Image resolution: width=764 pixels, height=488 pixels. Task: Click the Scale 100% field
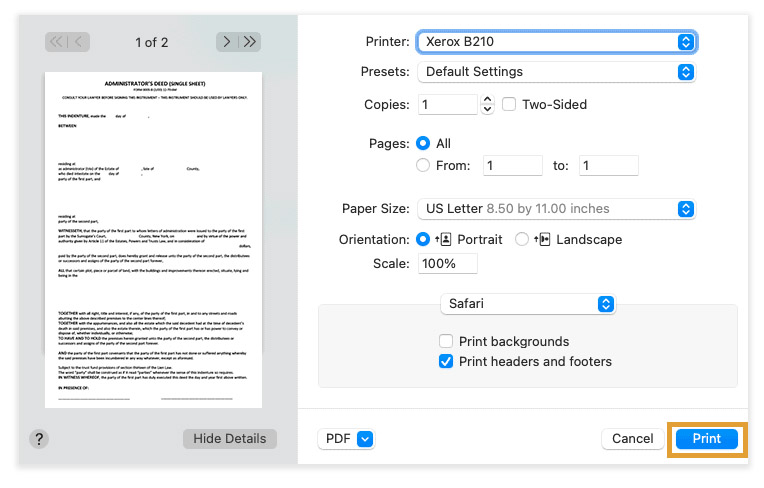click(x=447, y=263)
